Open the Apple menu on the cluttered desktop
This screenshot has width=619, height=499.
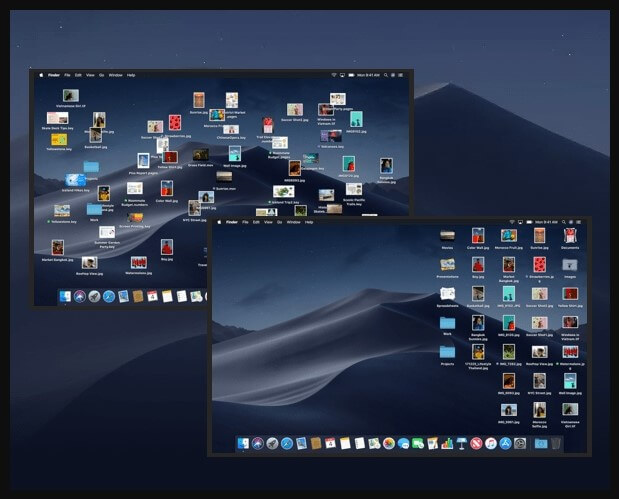tap(41, 75)
